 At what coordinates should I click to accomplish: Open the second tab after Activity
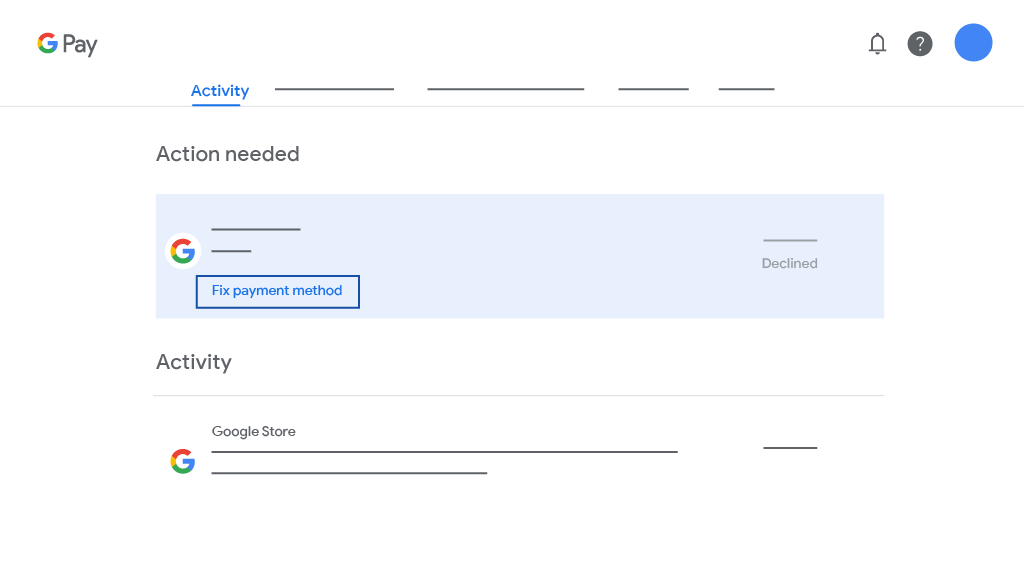(334, 90)
